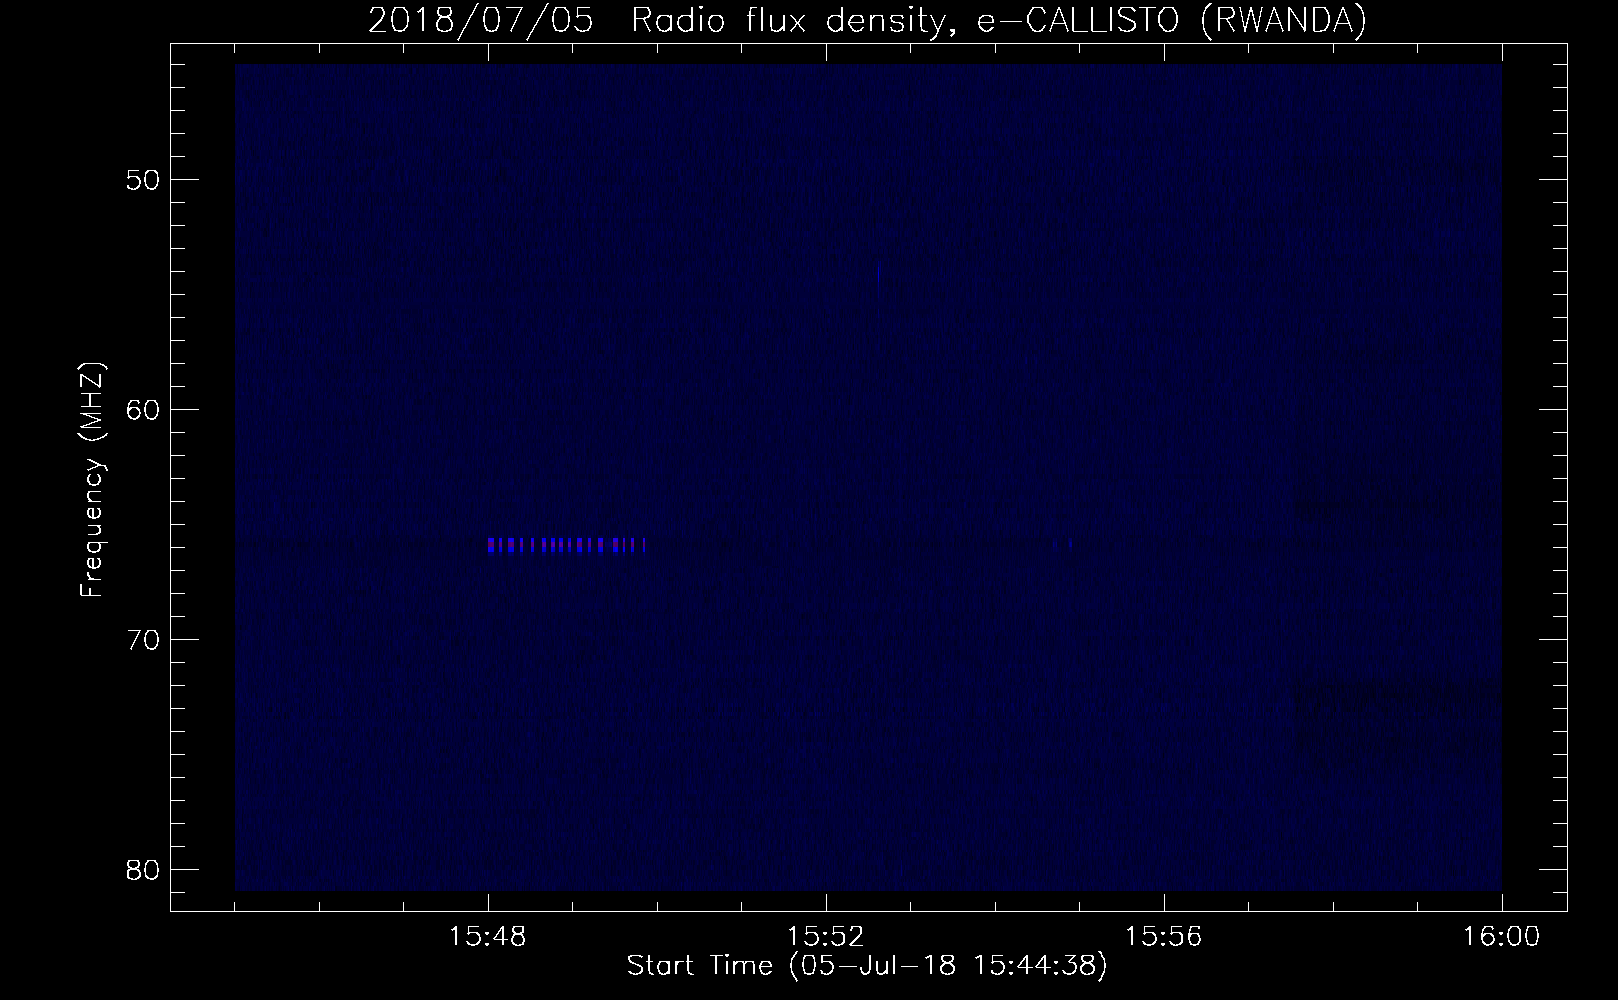Select the 15:48 time tick label
The width and height of the screenshot is (1618, 1000).
pos(488,937)
